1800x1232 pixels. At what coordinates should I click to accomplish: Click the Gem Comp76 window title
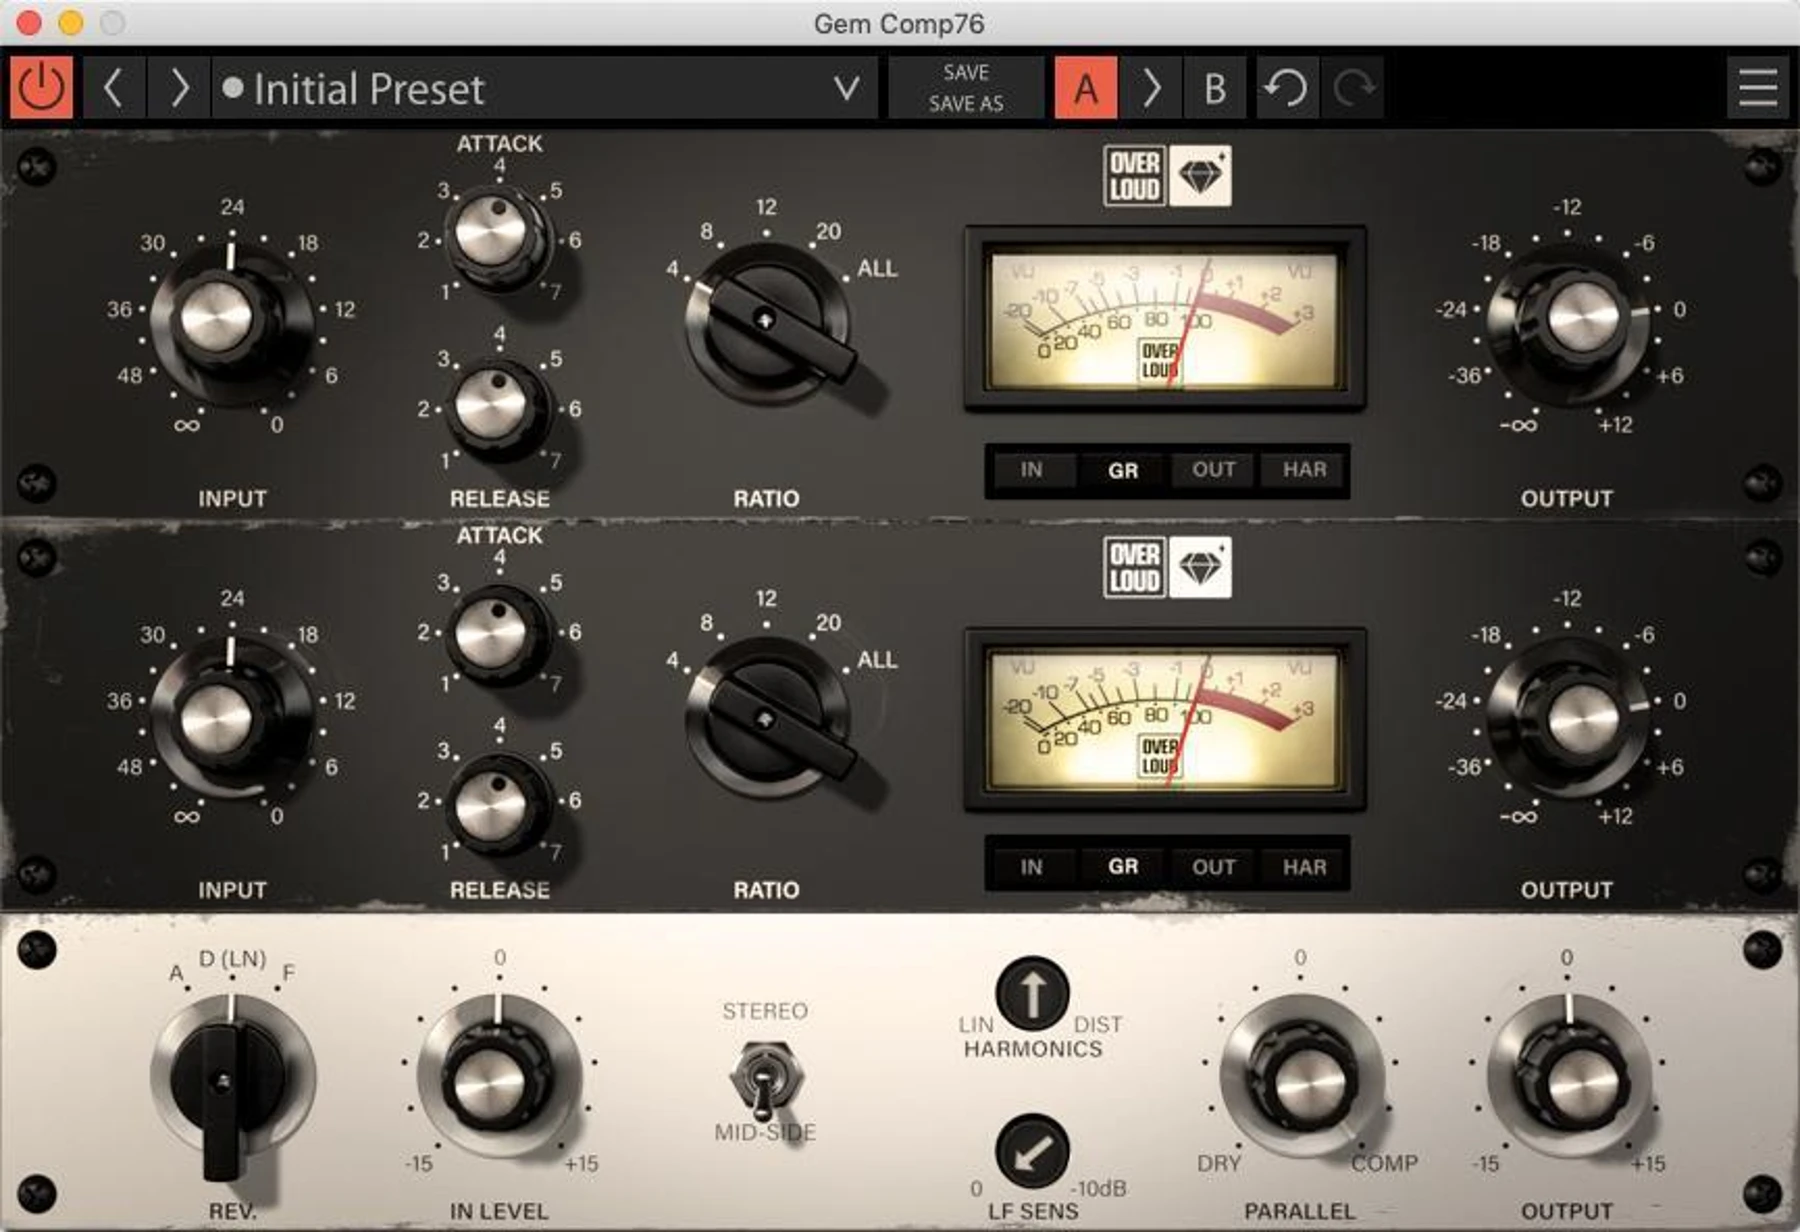click(x=899, y=23)
